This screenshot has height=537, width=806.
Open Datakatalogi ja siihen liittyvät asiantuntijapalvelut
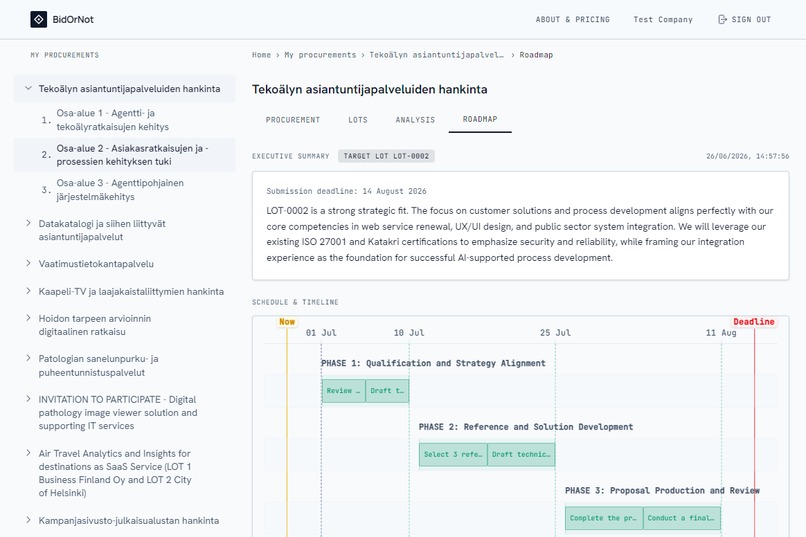pyautogui.click(x=102, y=230)
